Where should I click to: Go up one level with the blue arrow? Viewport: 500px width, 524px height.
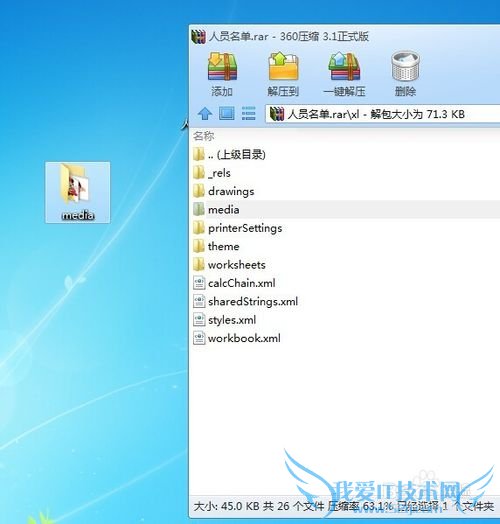(205, 114)
